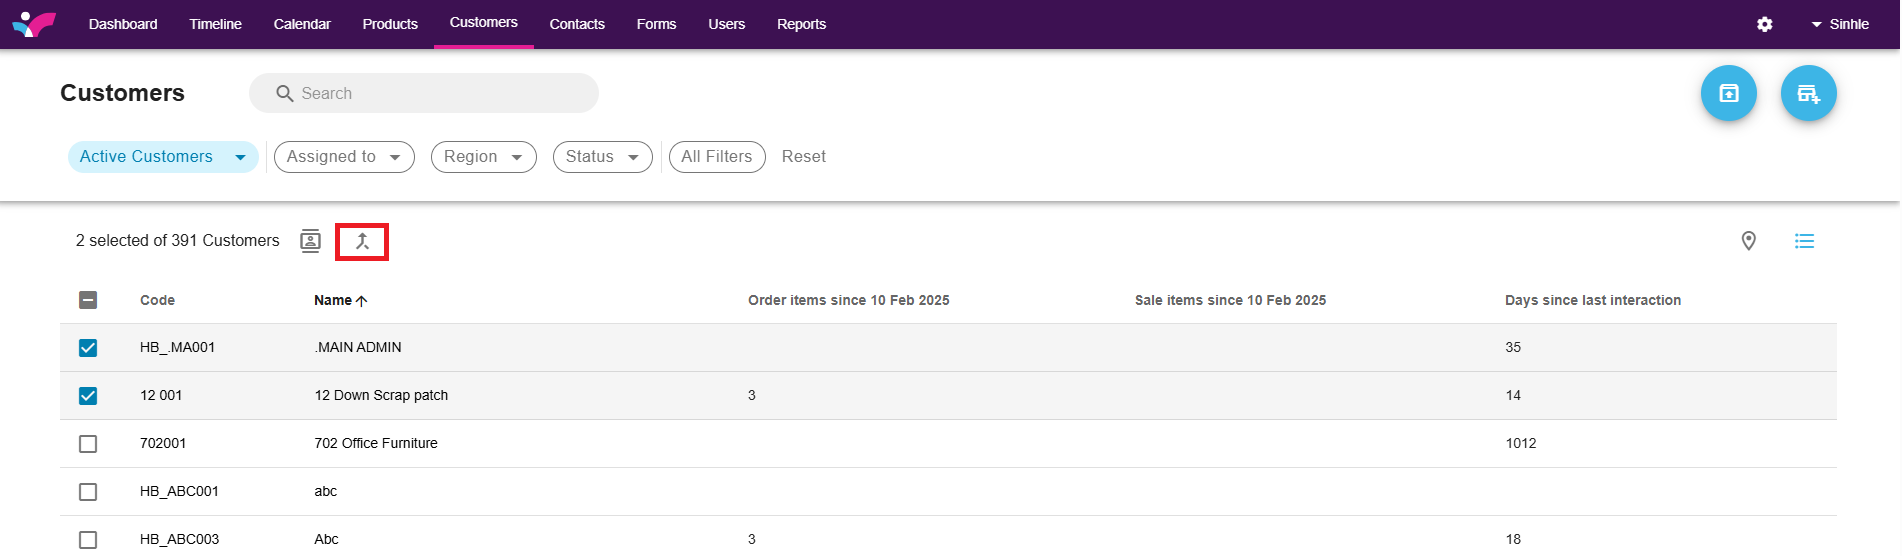Open the Assigned to filter dropdown
Screen dimensions: 1902x556
[344, 157]
